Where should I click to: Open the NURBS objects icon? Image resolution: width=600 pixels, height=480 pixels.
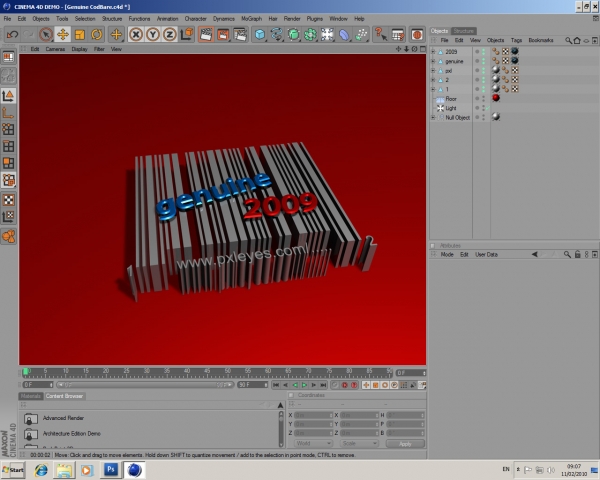[293, 35]
